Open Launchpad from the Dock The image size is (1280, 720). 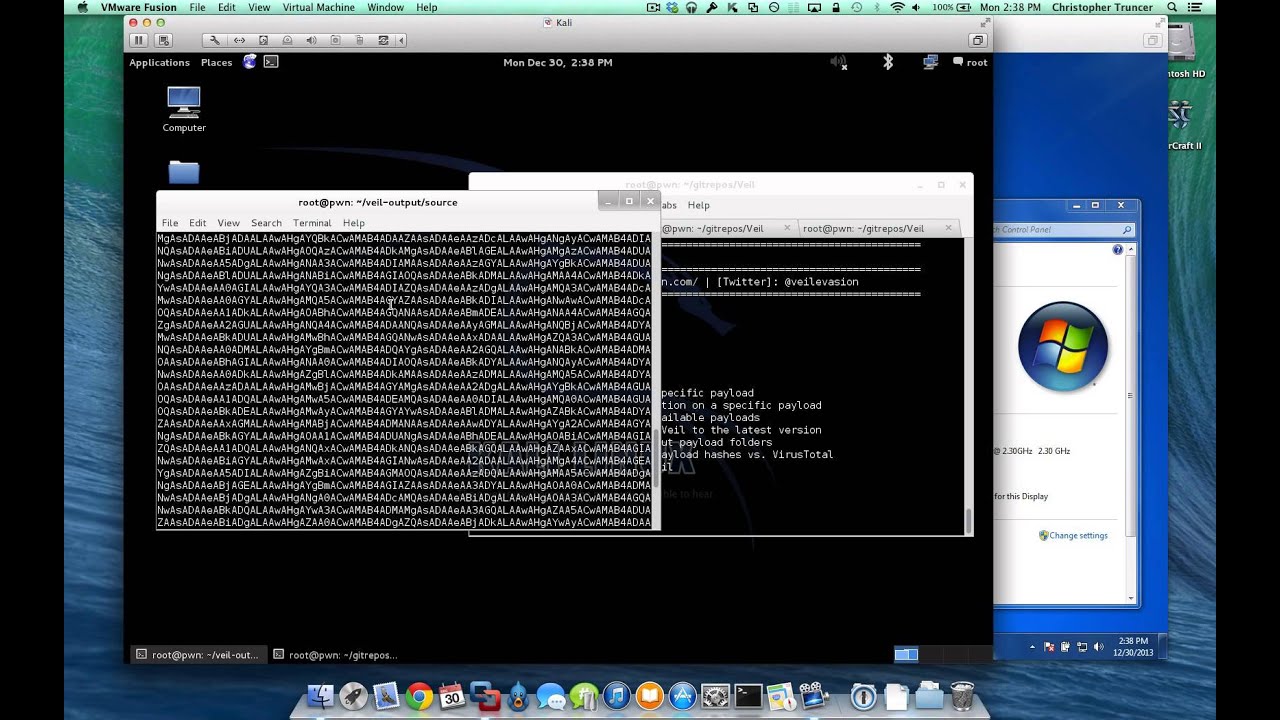point(353,695)
